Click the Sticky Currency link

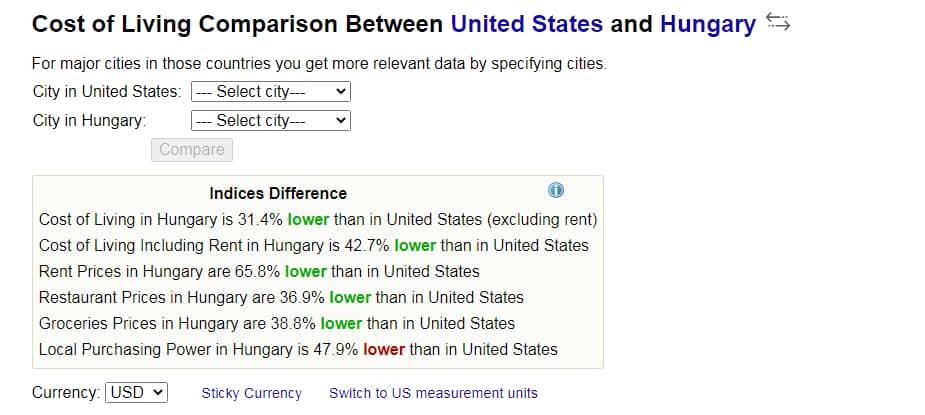(251, 393)
